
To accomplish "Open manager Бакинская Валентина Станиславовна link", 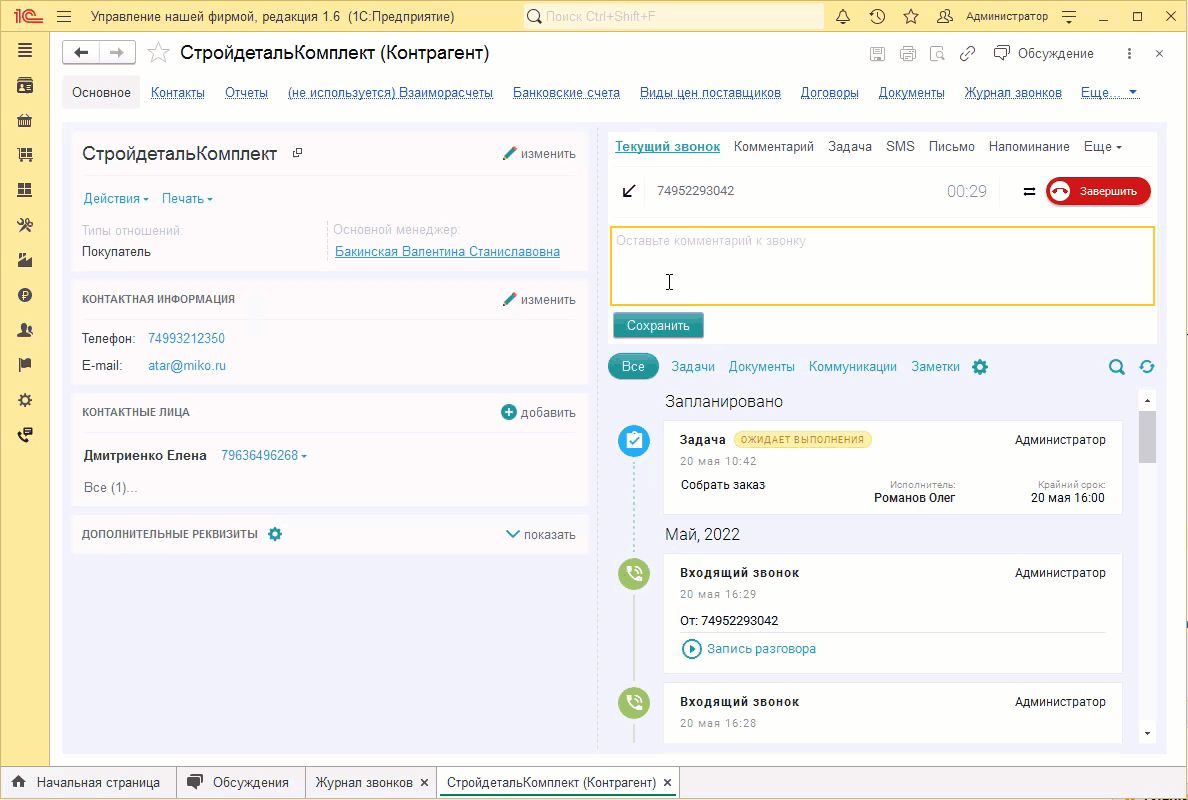I will (x=447, y=252).
